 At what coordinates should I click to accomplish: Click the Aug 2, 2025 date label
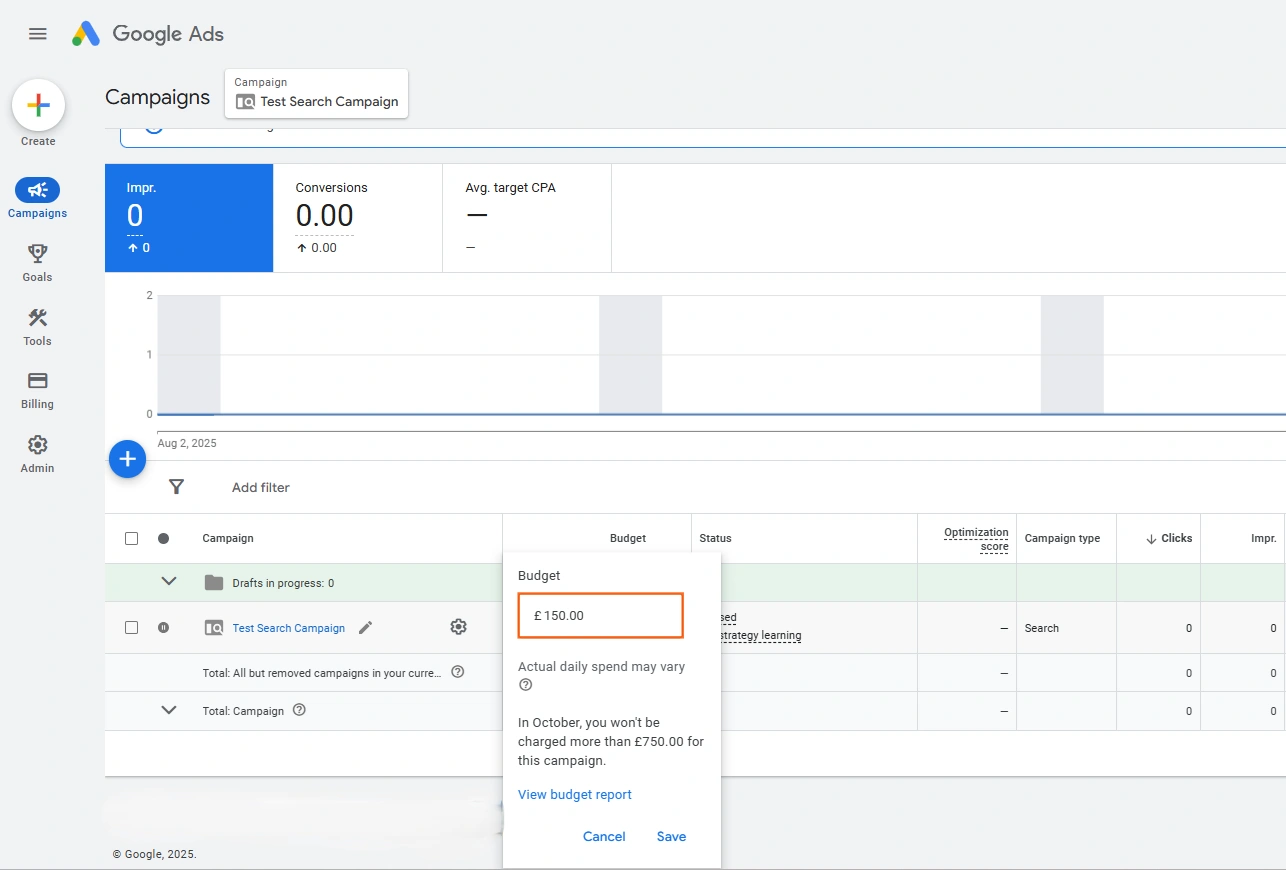(187, 443)
